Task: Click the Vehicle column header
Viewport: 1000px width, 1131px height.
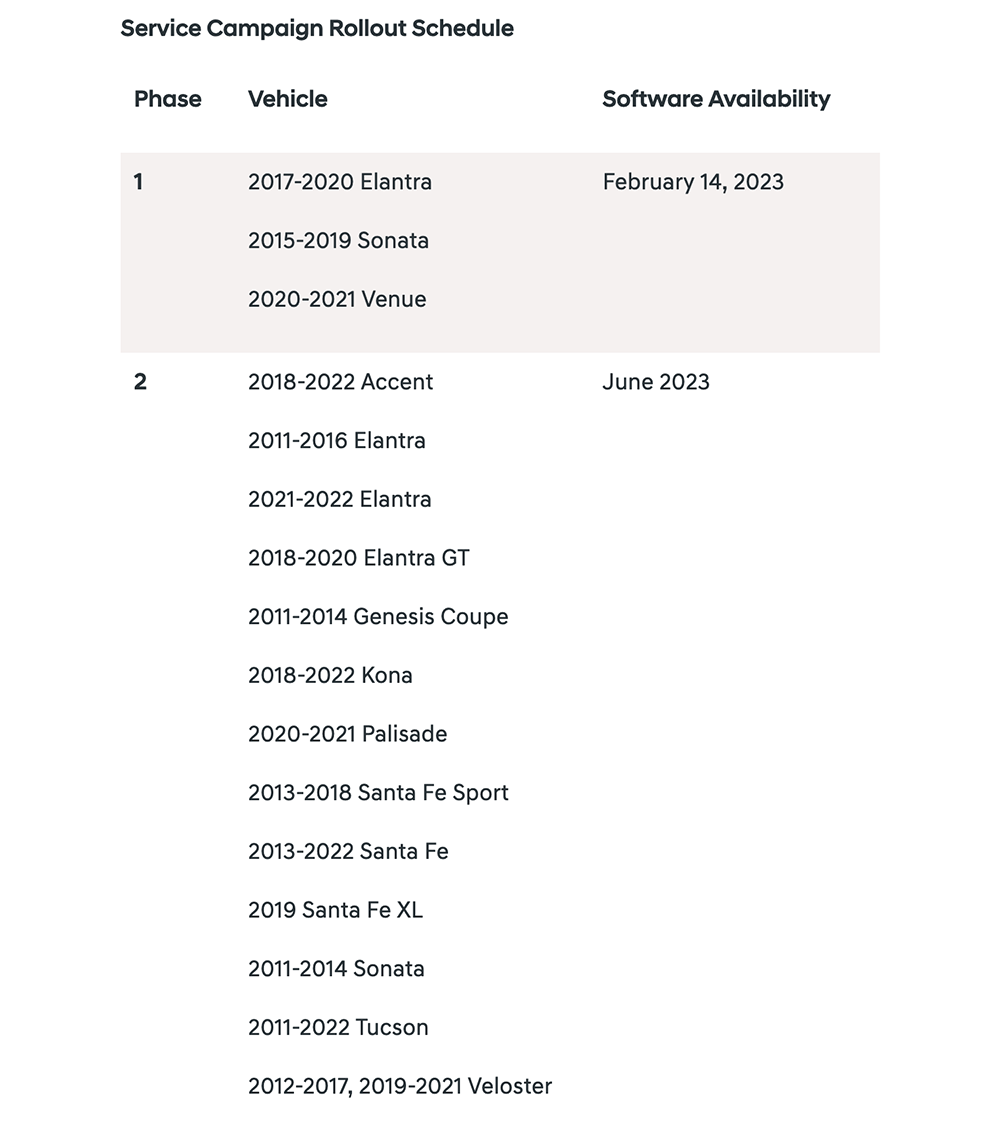Action: pos(288,99)
